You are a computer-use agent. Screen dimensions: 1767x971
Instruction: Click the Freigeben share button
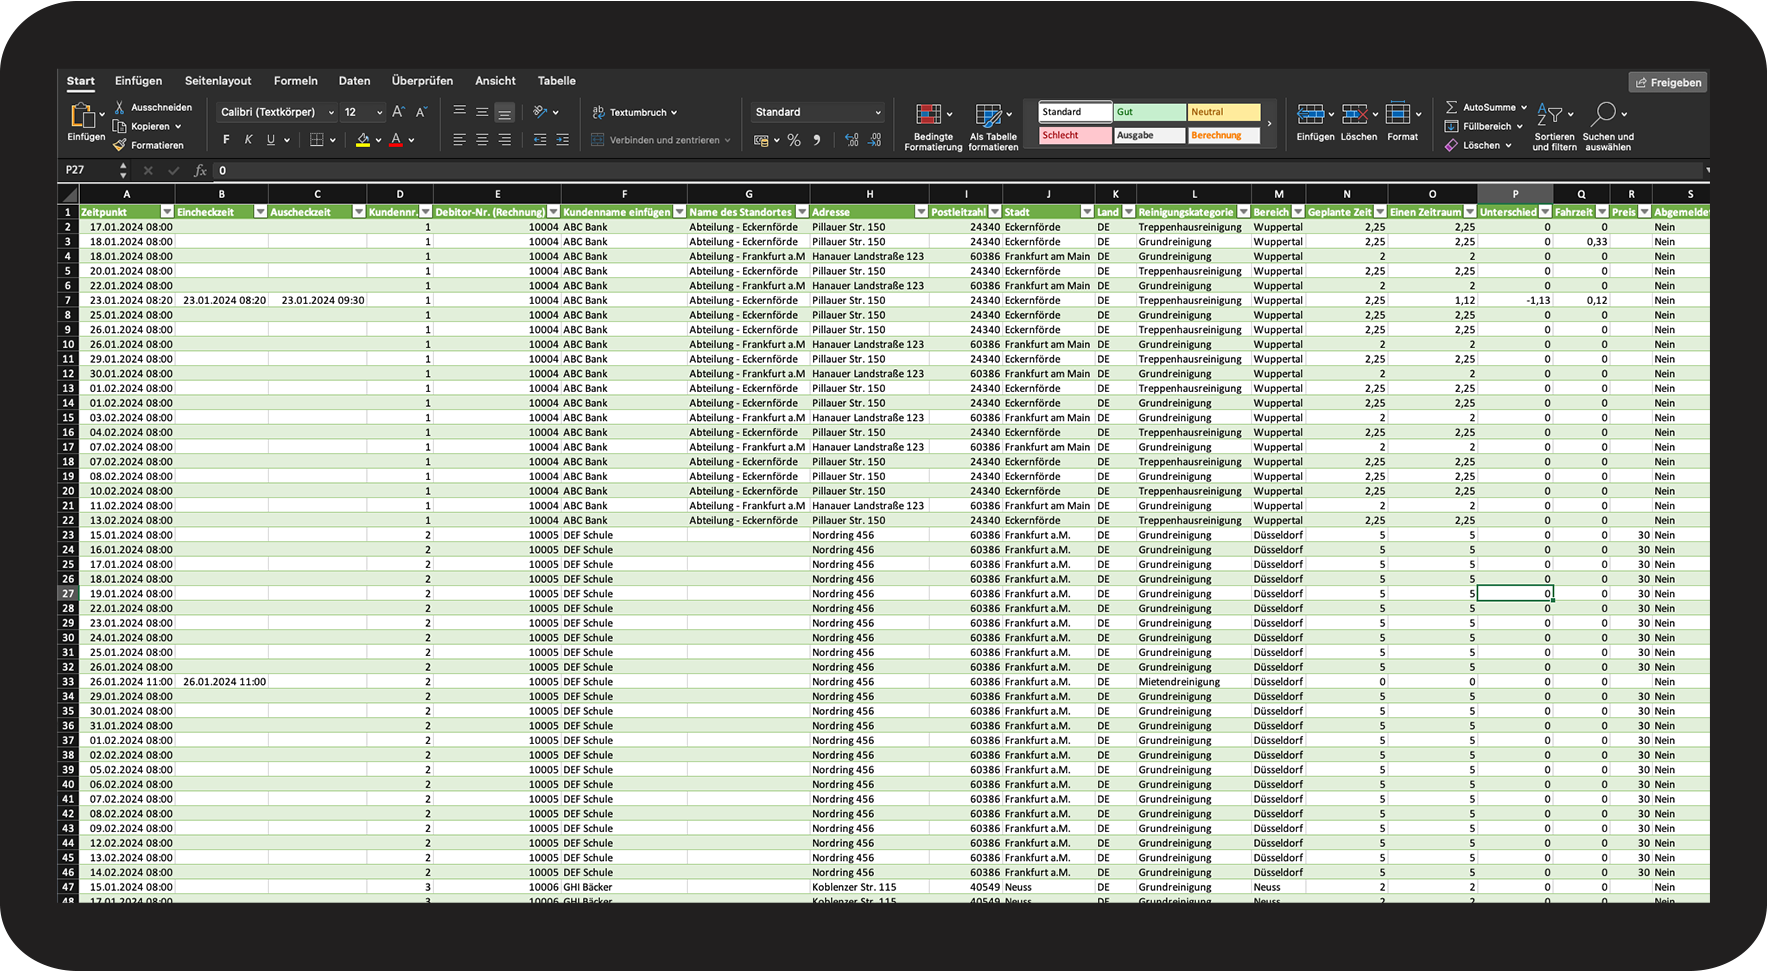pyautogui.click(x=1668, y=83)
